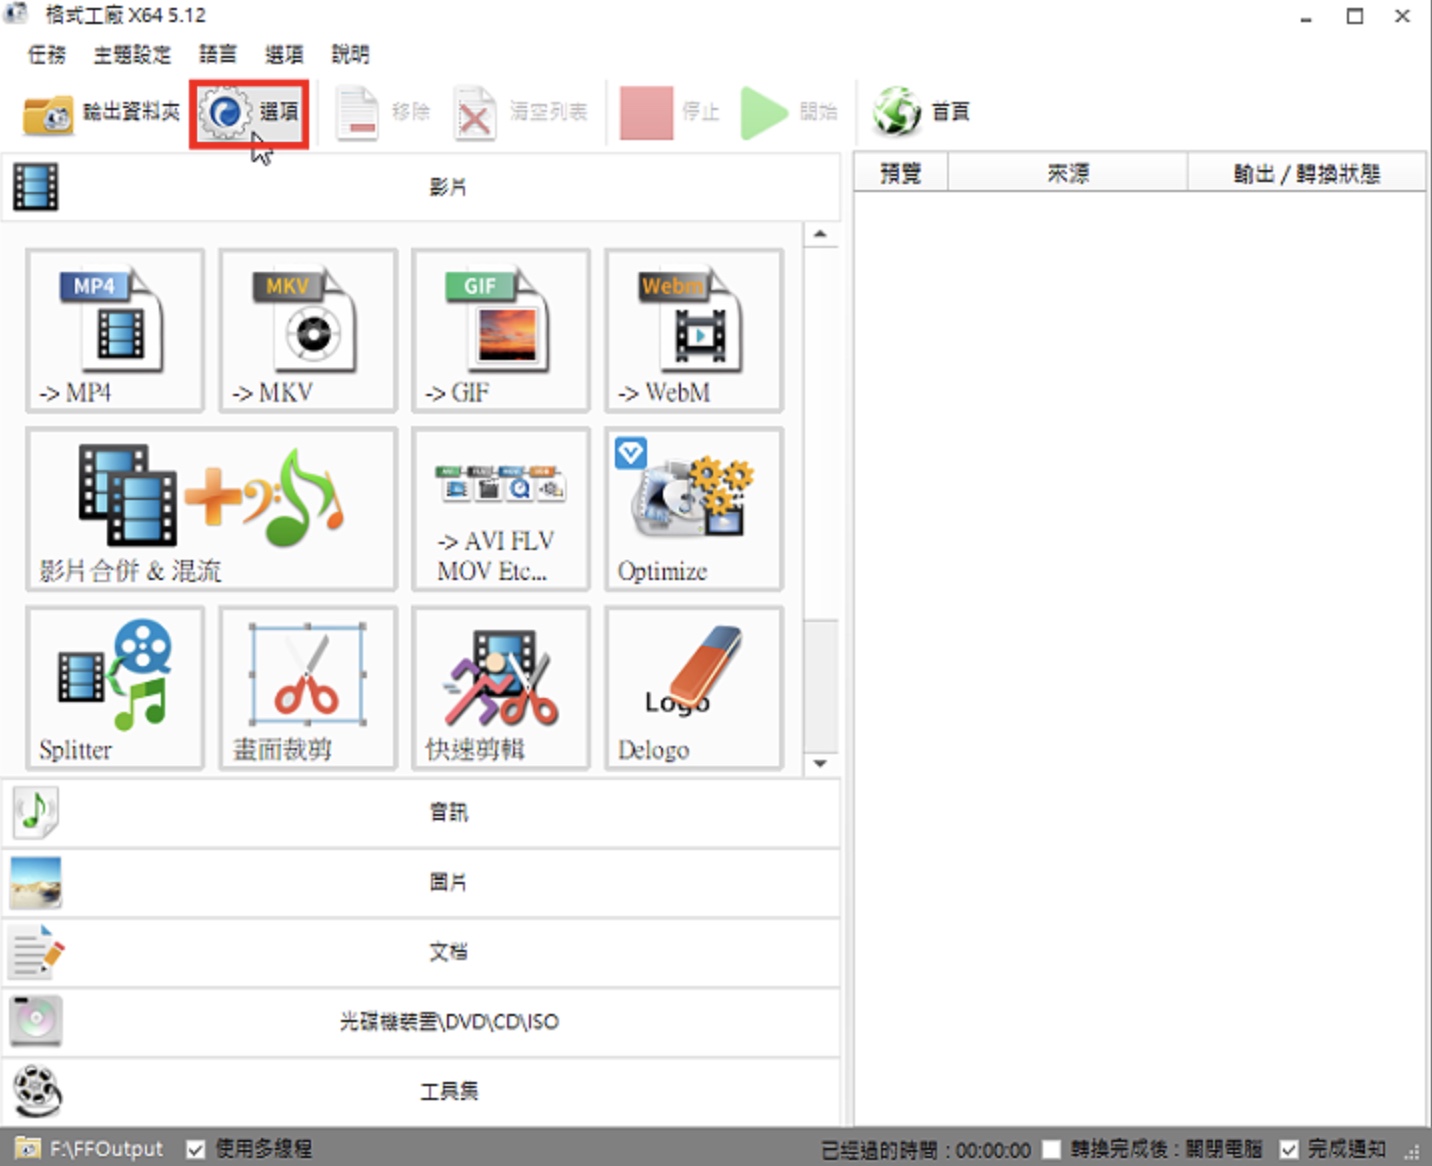Expand the 工具集 toolset category
The image size is (1432, 1166).
coord(420,1091)
